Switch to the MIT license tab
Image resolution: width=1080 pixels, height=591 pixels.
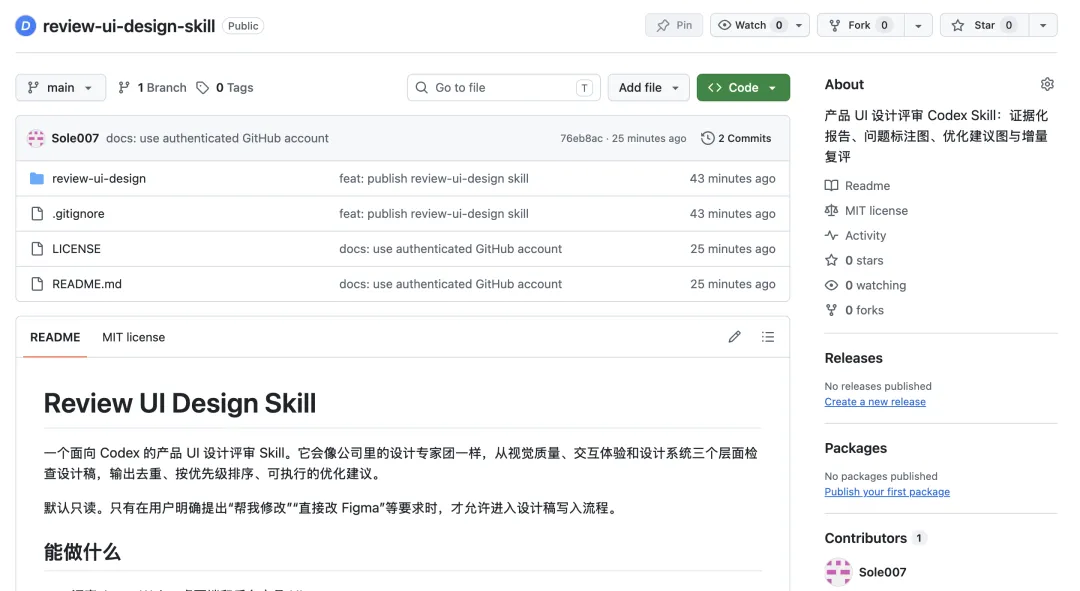(x=134, y=337)
